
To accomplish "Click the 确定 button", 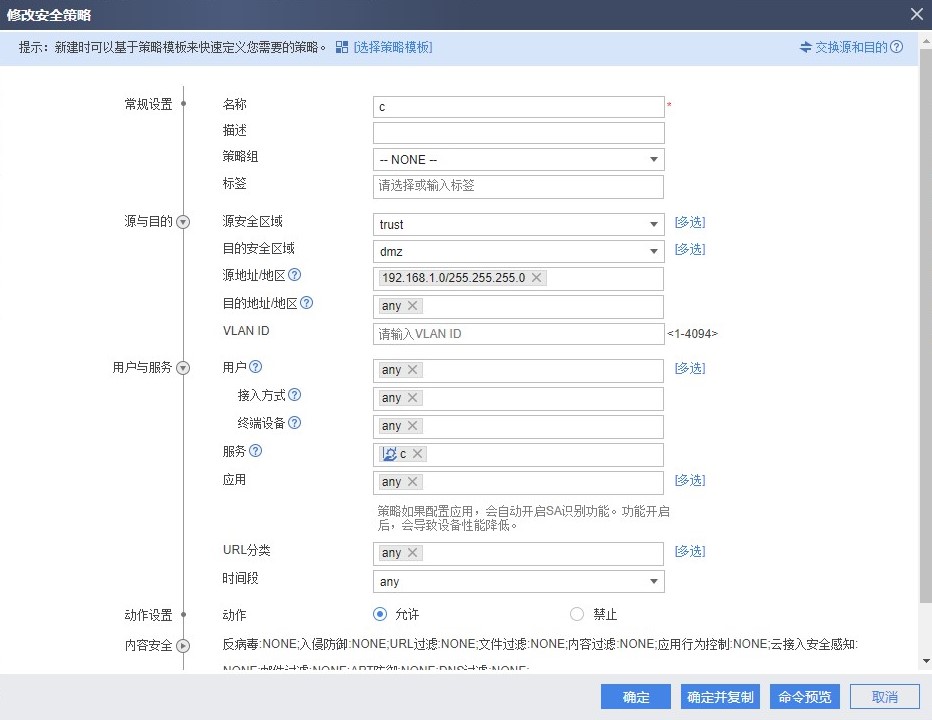I will pos(635,697).
